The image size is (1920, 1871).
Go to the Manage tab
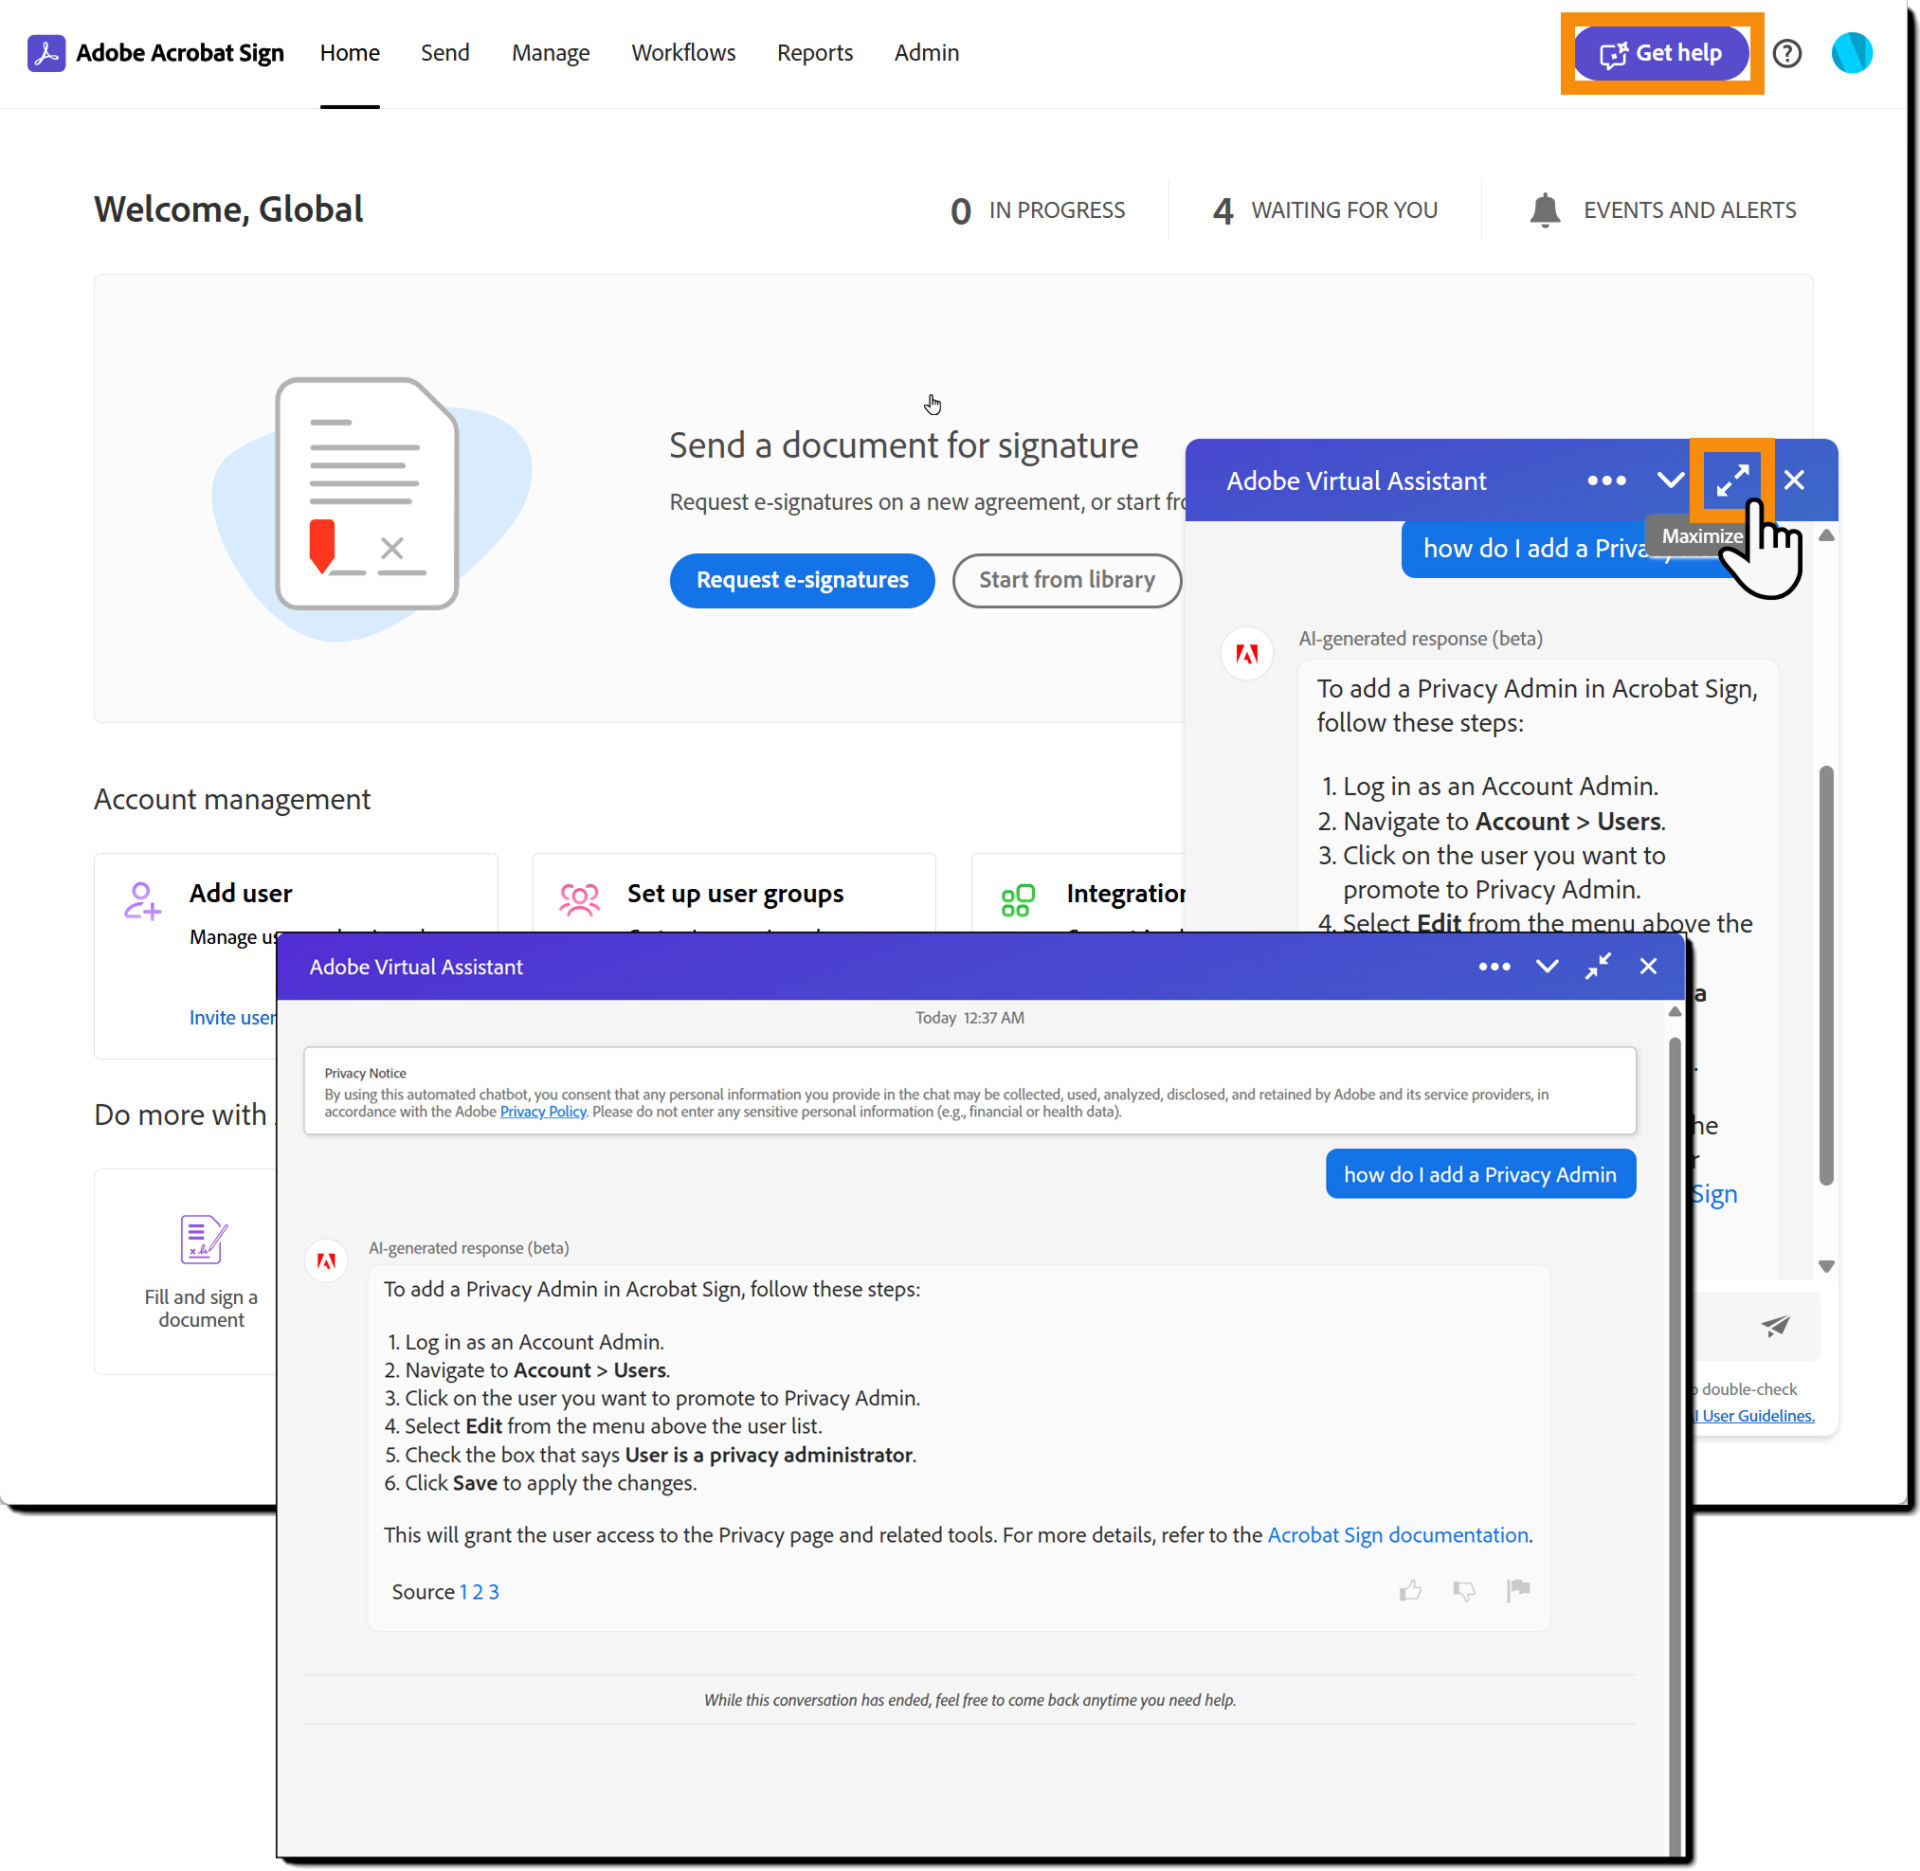click(x=550, y=53)
